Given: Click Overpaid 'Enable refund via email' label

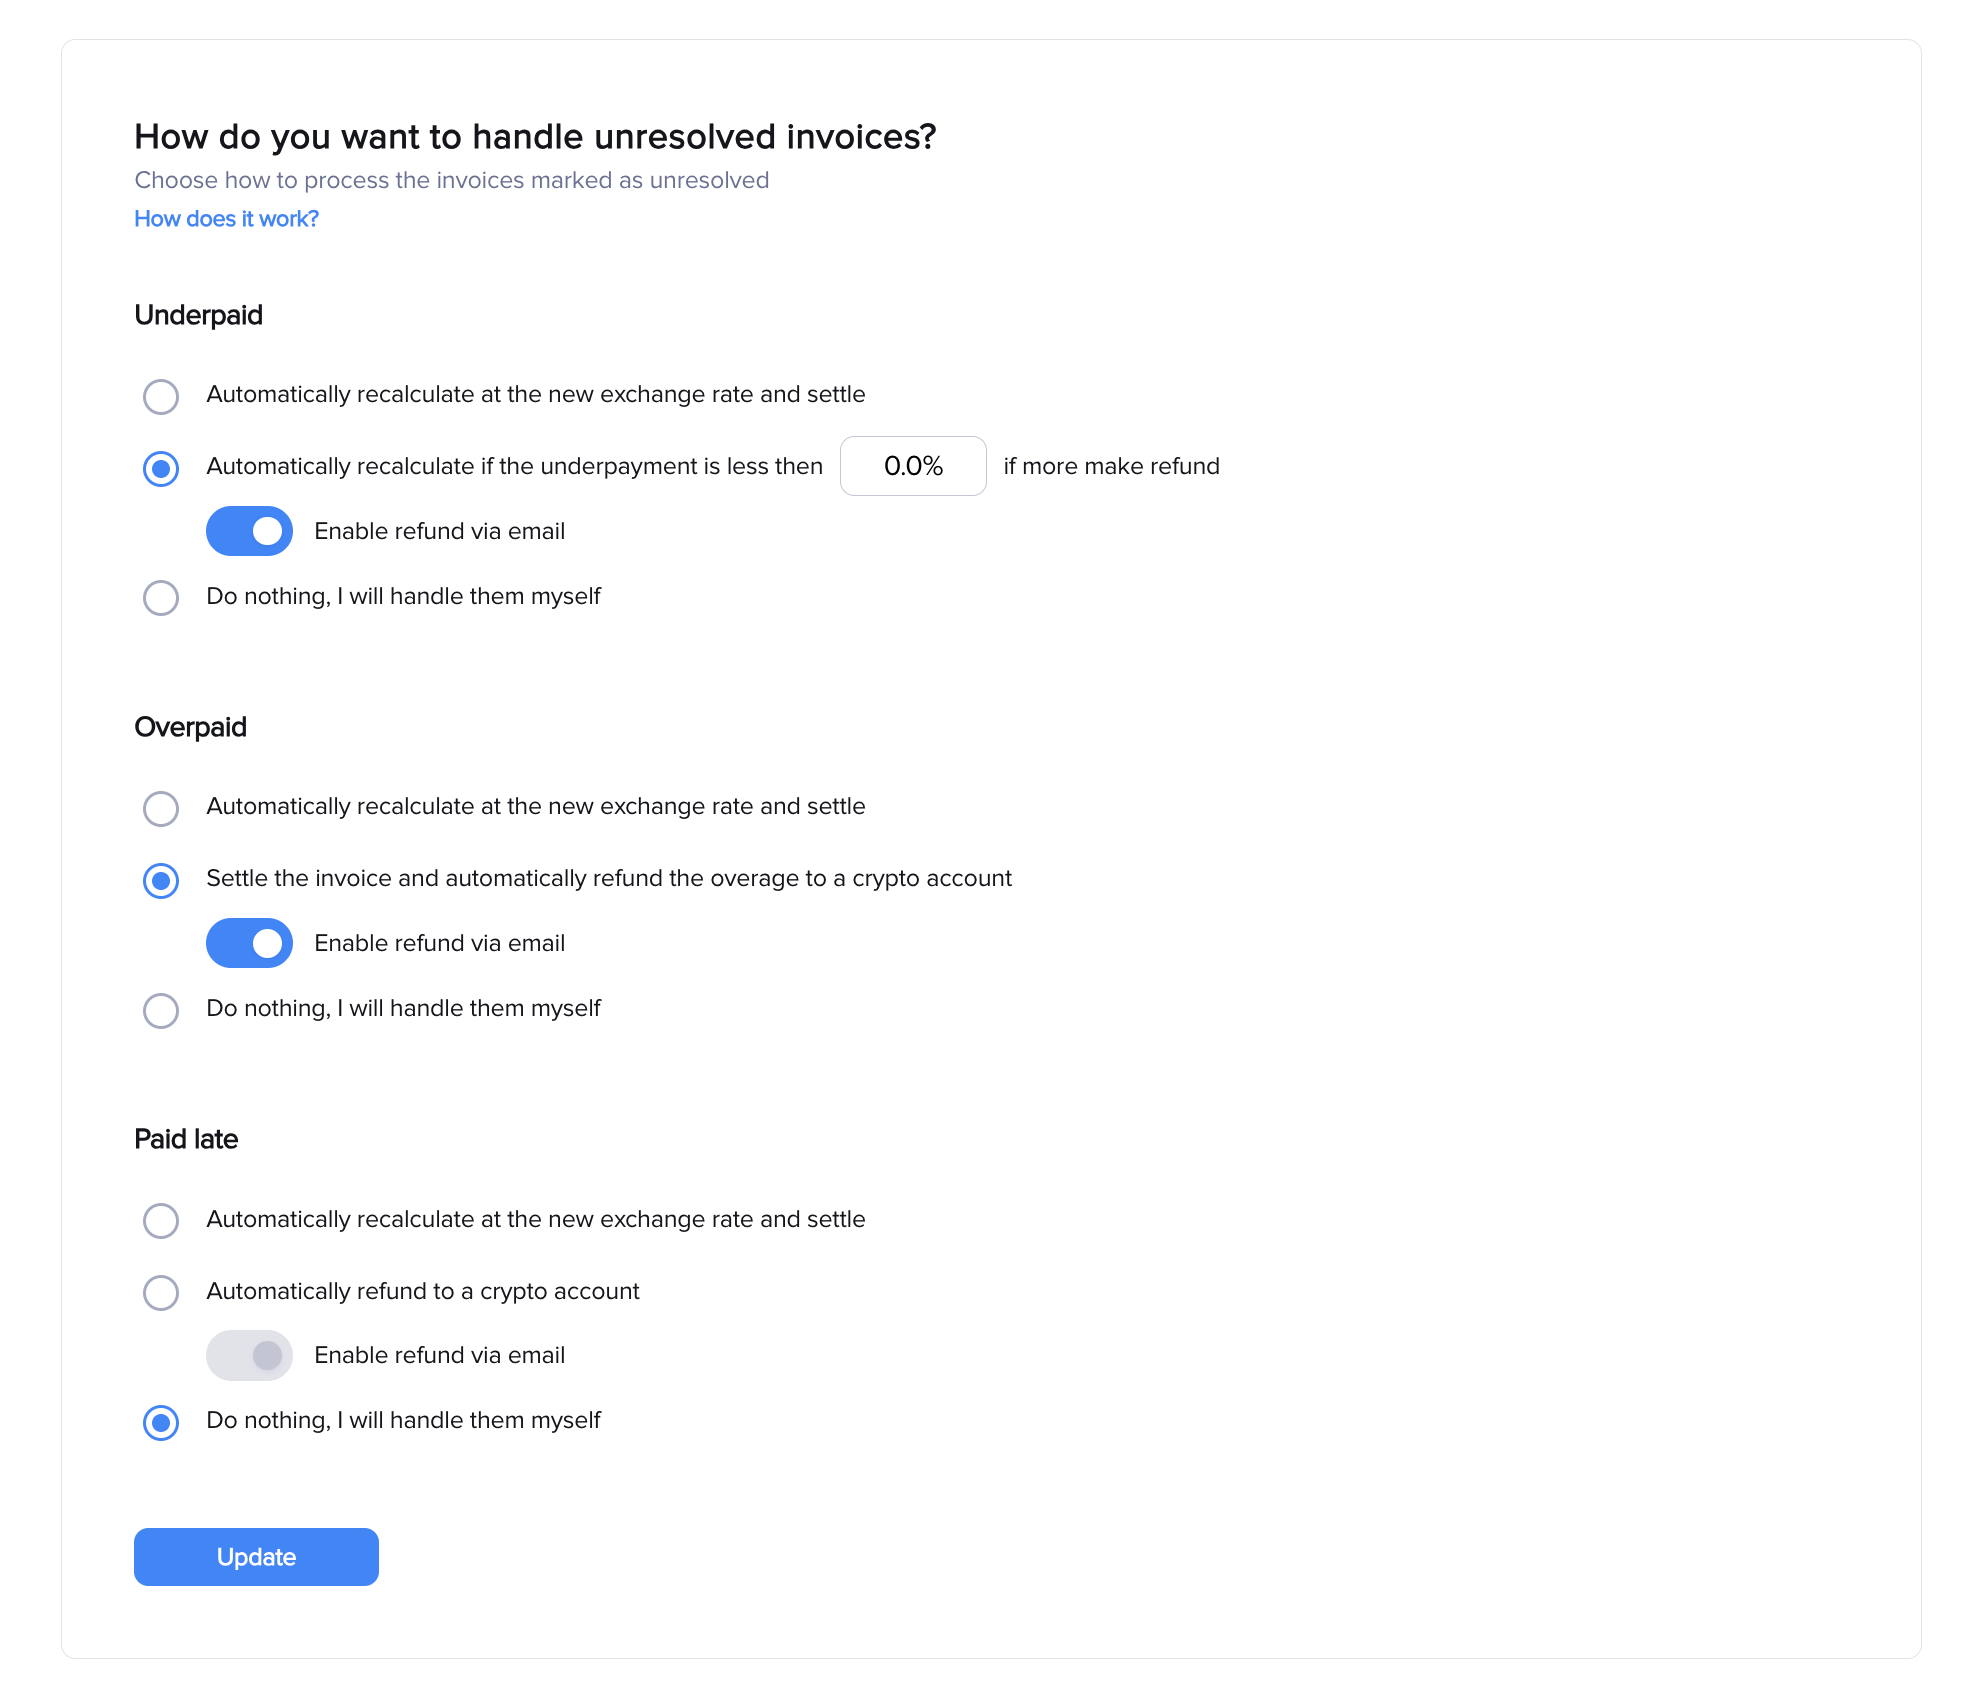Looking at the screenshot, I should 439,943.
